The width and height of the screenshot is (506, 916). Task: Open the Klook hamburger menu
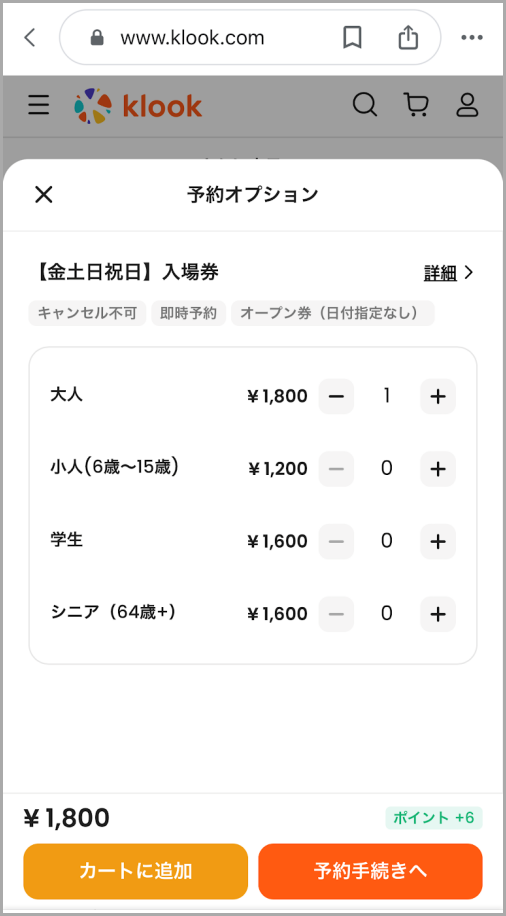click(x=39, y=106)
